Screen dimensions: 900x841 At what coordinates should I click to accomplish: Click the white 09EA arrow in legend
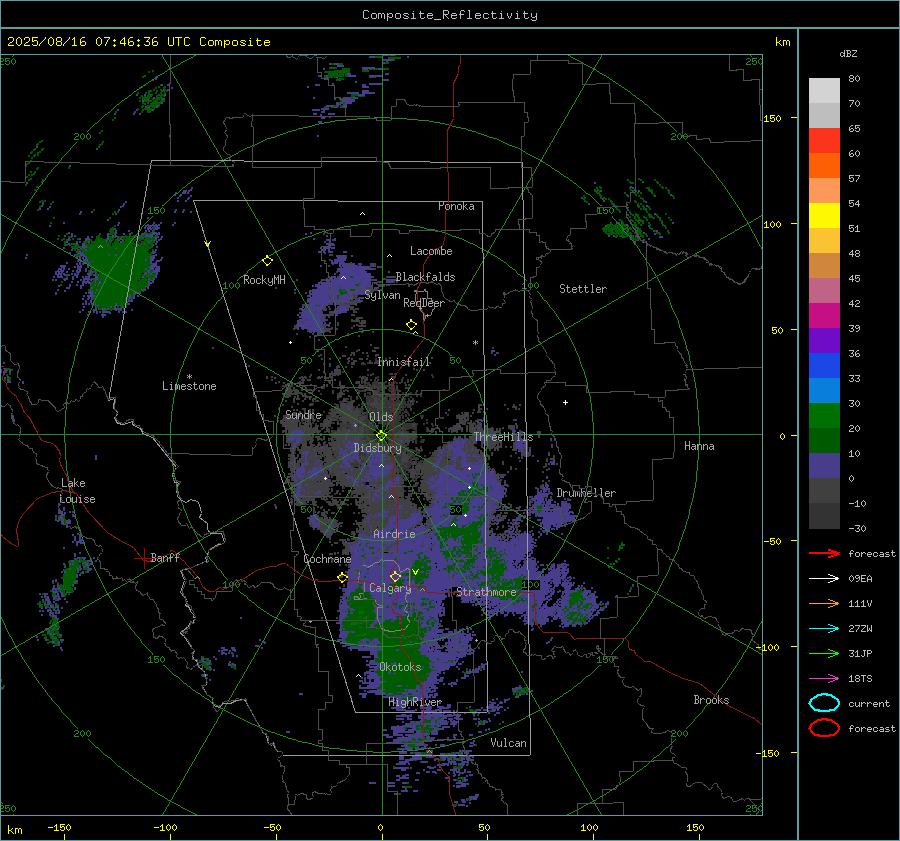824,579
